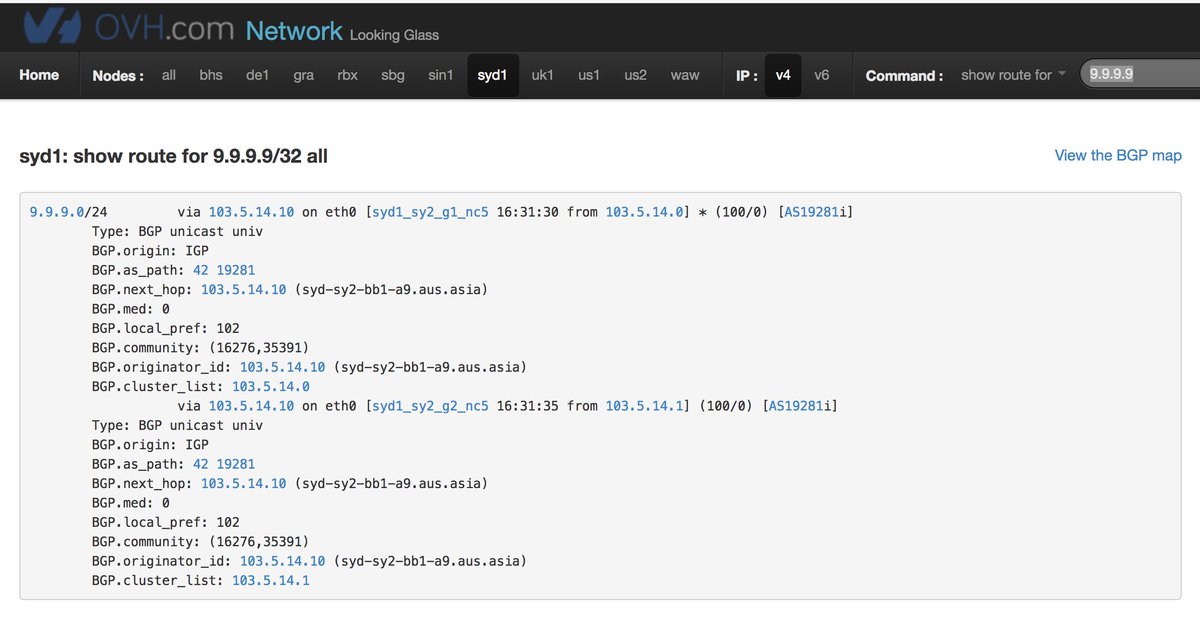The image size is (1200, 640).
Task: Select the us2 node
Action: 635,75
